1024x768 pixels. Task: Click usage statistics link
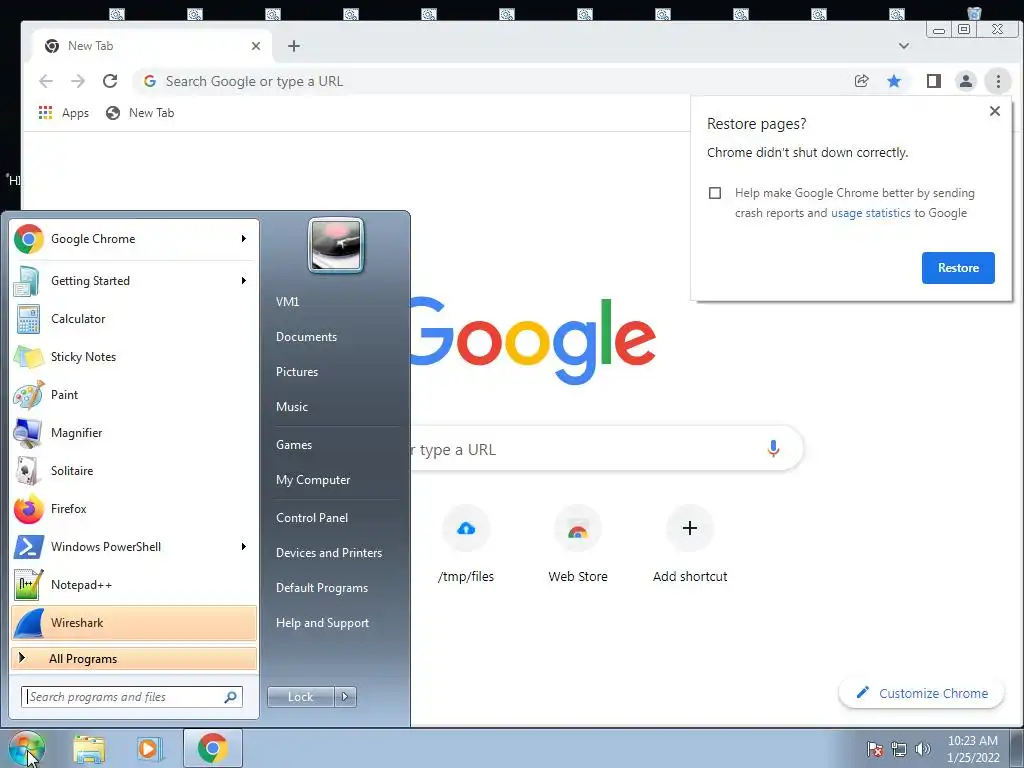(871, 213)
